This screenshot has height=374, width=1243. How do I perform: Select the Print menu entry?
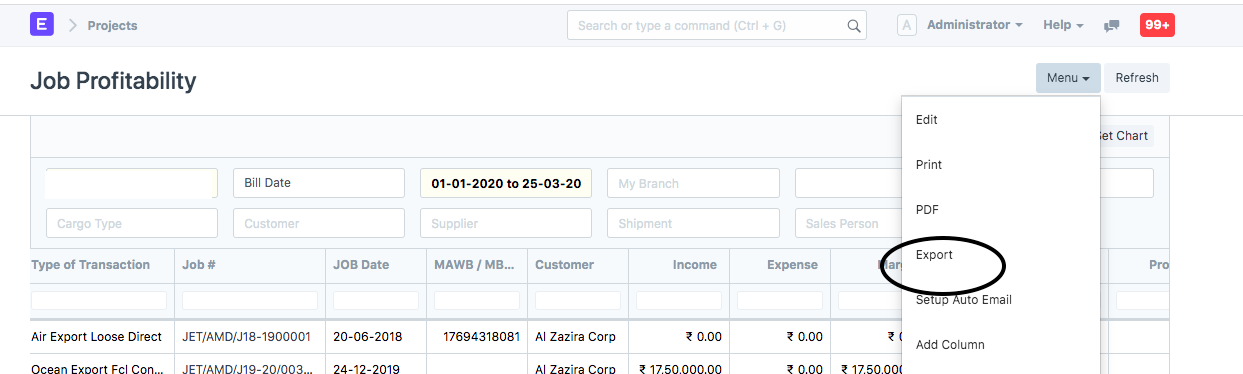click(929, 165)
